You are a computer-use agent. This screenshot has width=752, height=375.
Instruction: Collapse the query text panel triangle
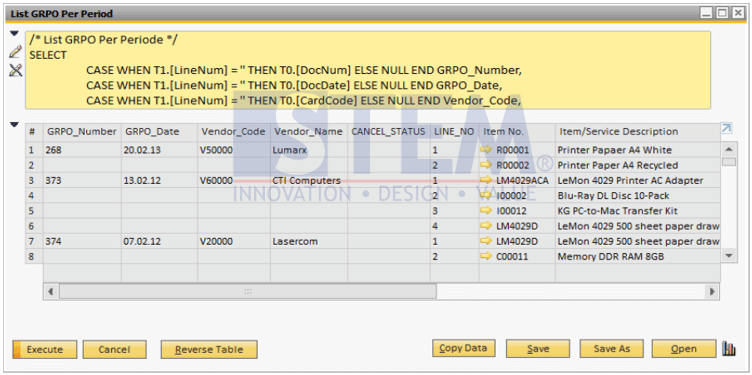[x=14, y=34]
